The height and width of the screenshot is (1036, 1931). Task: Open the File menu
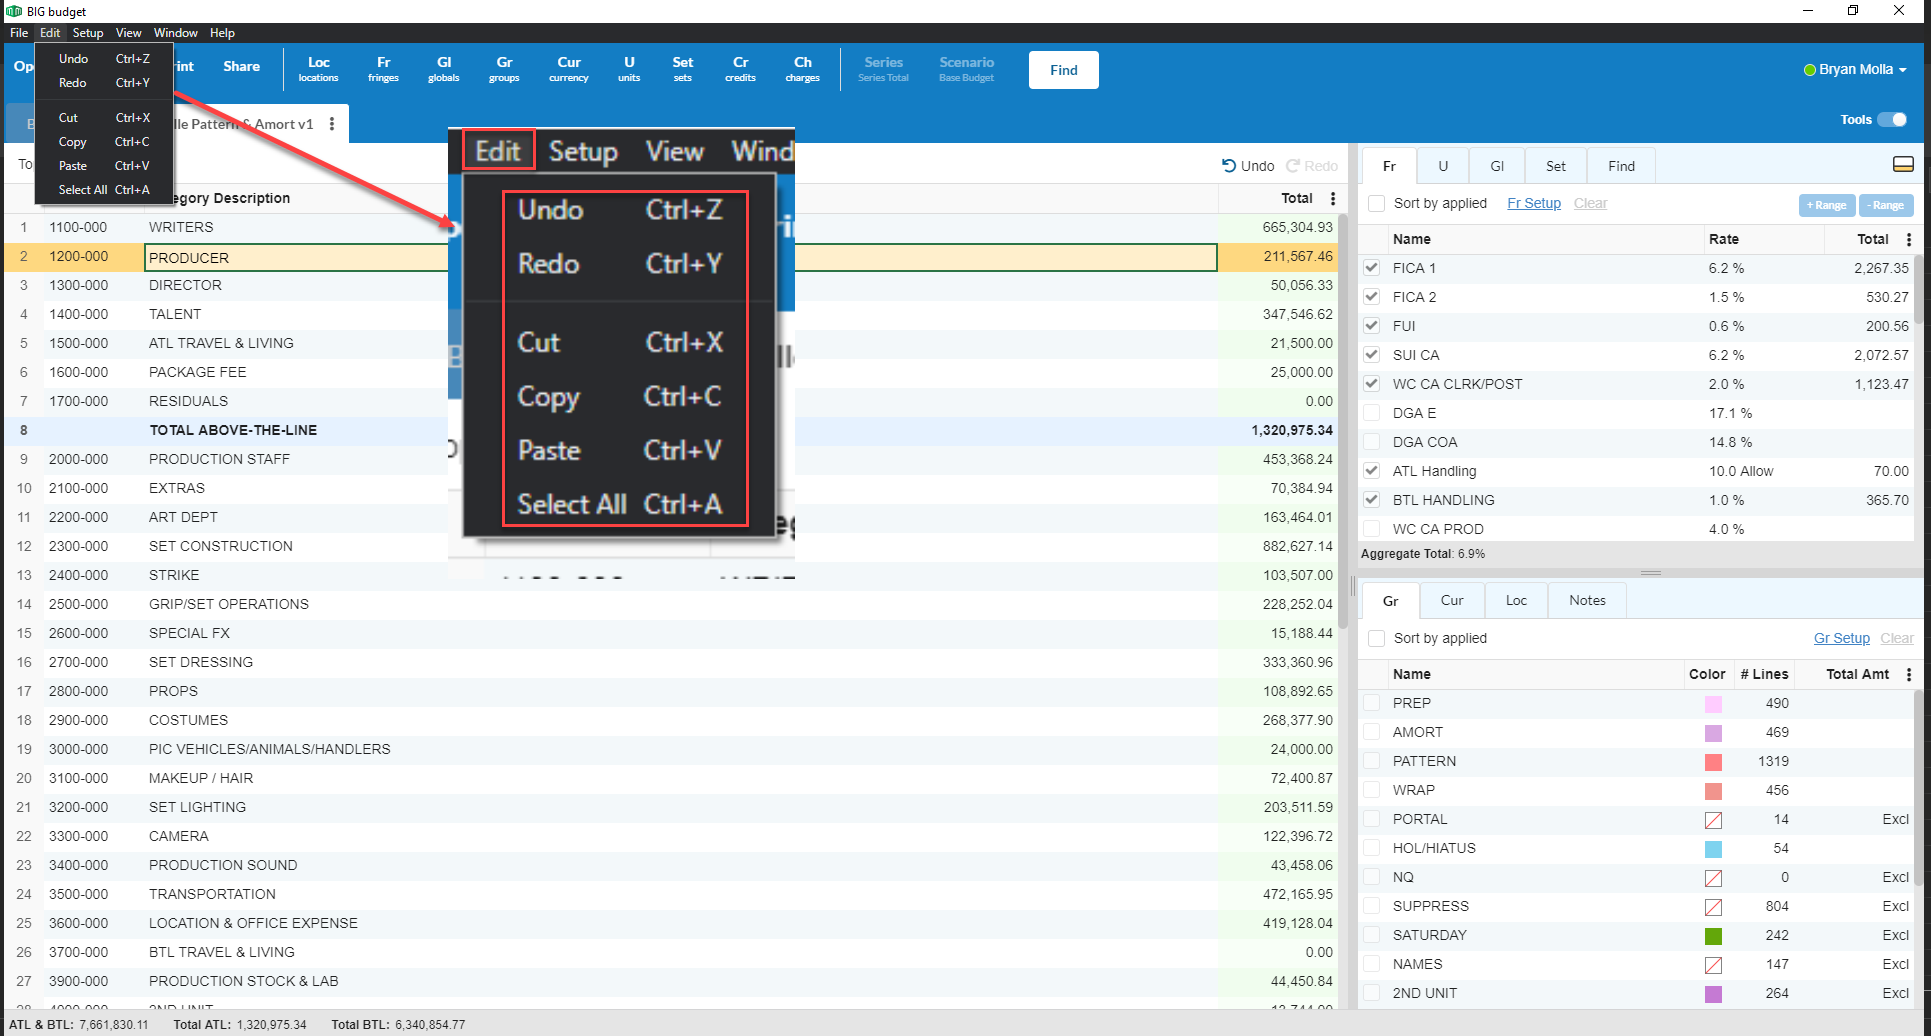(x=19, y=33)
